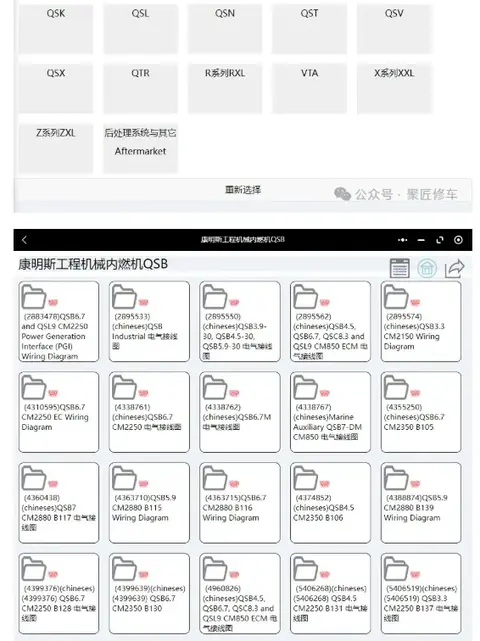Open folder icon for (2883478) QSB6.7 PGI
Screen dimensions: 480x641
click(34, 297)
